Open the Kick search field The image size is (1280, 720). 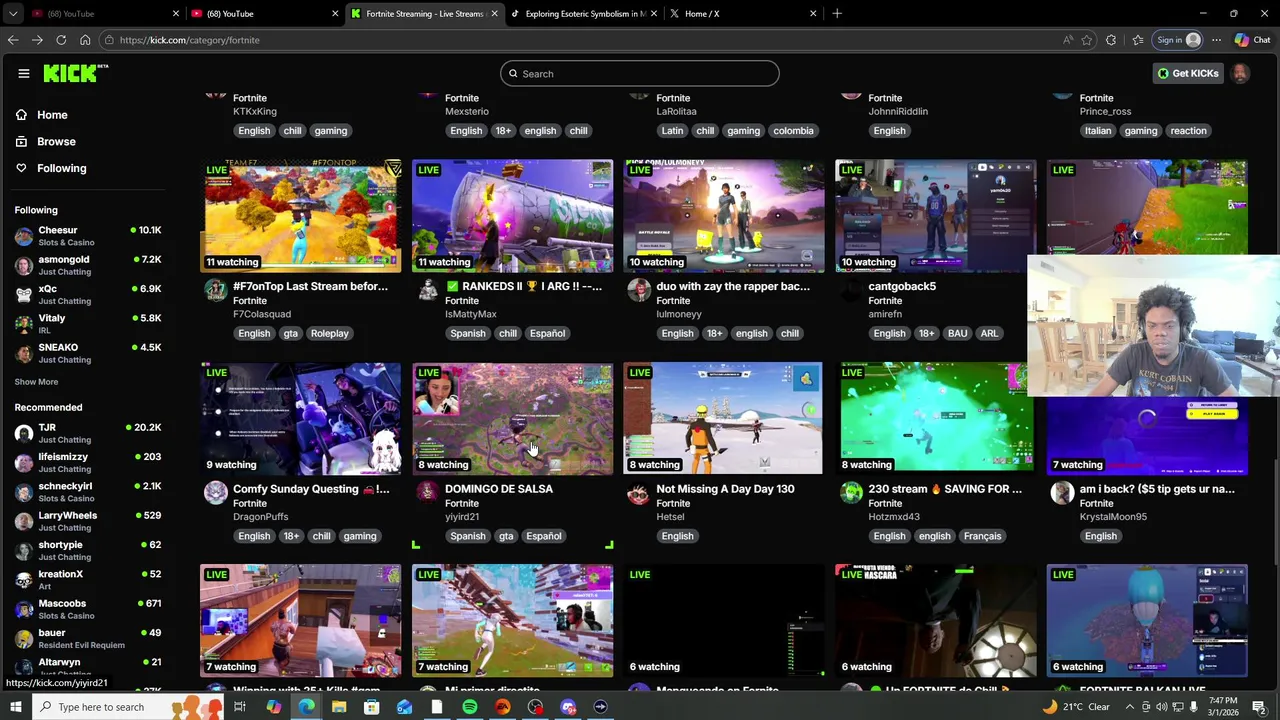coord(640,73)
